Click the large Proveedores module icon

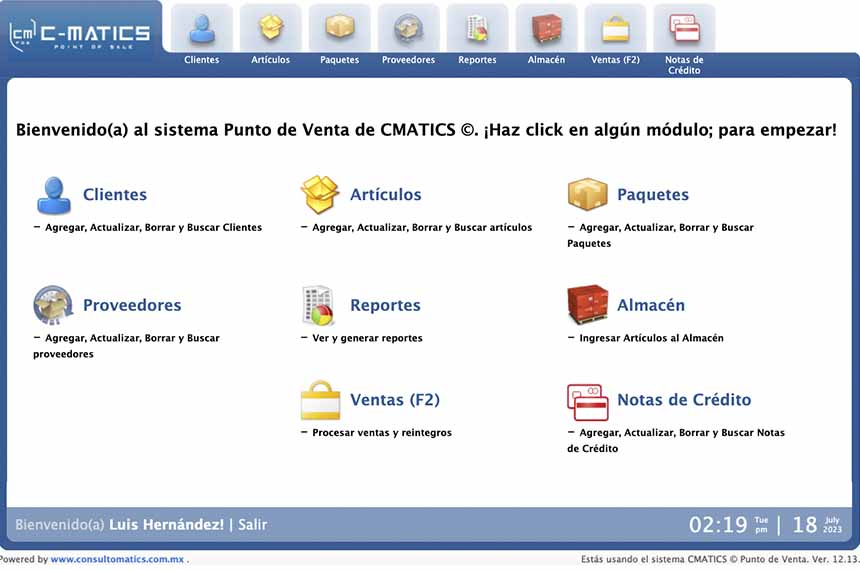(x=53, y=304)
